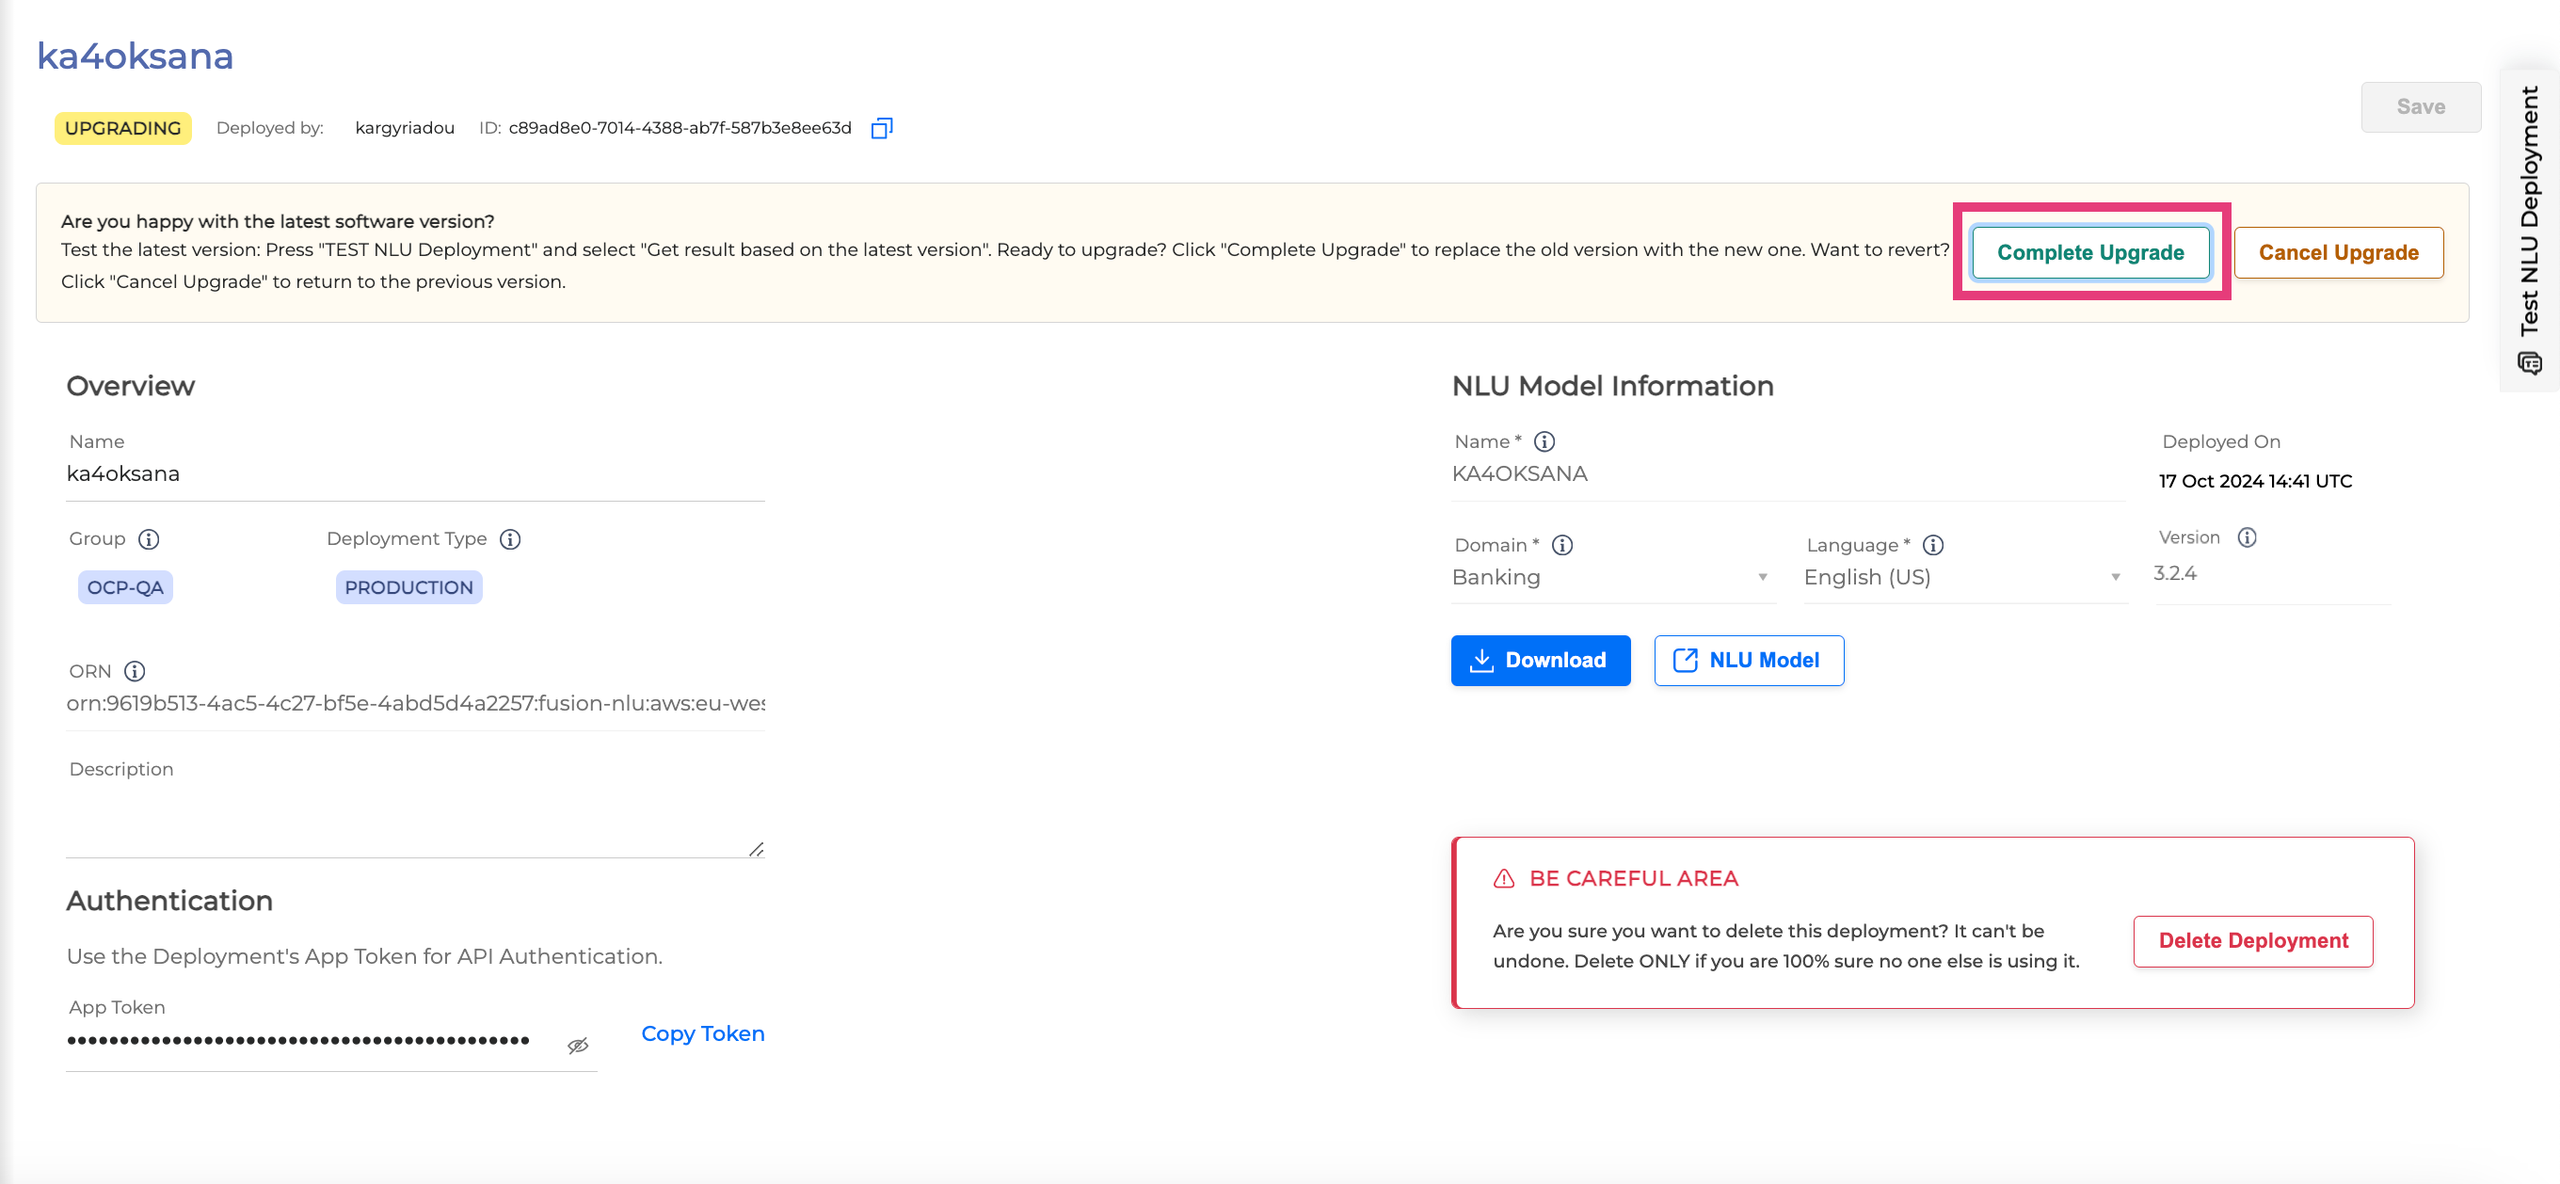Click the info icon next to NLU Model Name
This screenshot has width=2560, height=1184.
tap(1545, 442)
